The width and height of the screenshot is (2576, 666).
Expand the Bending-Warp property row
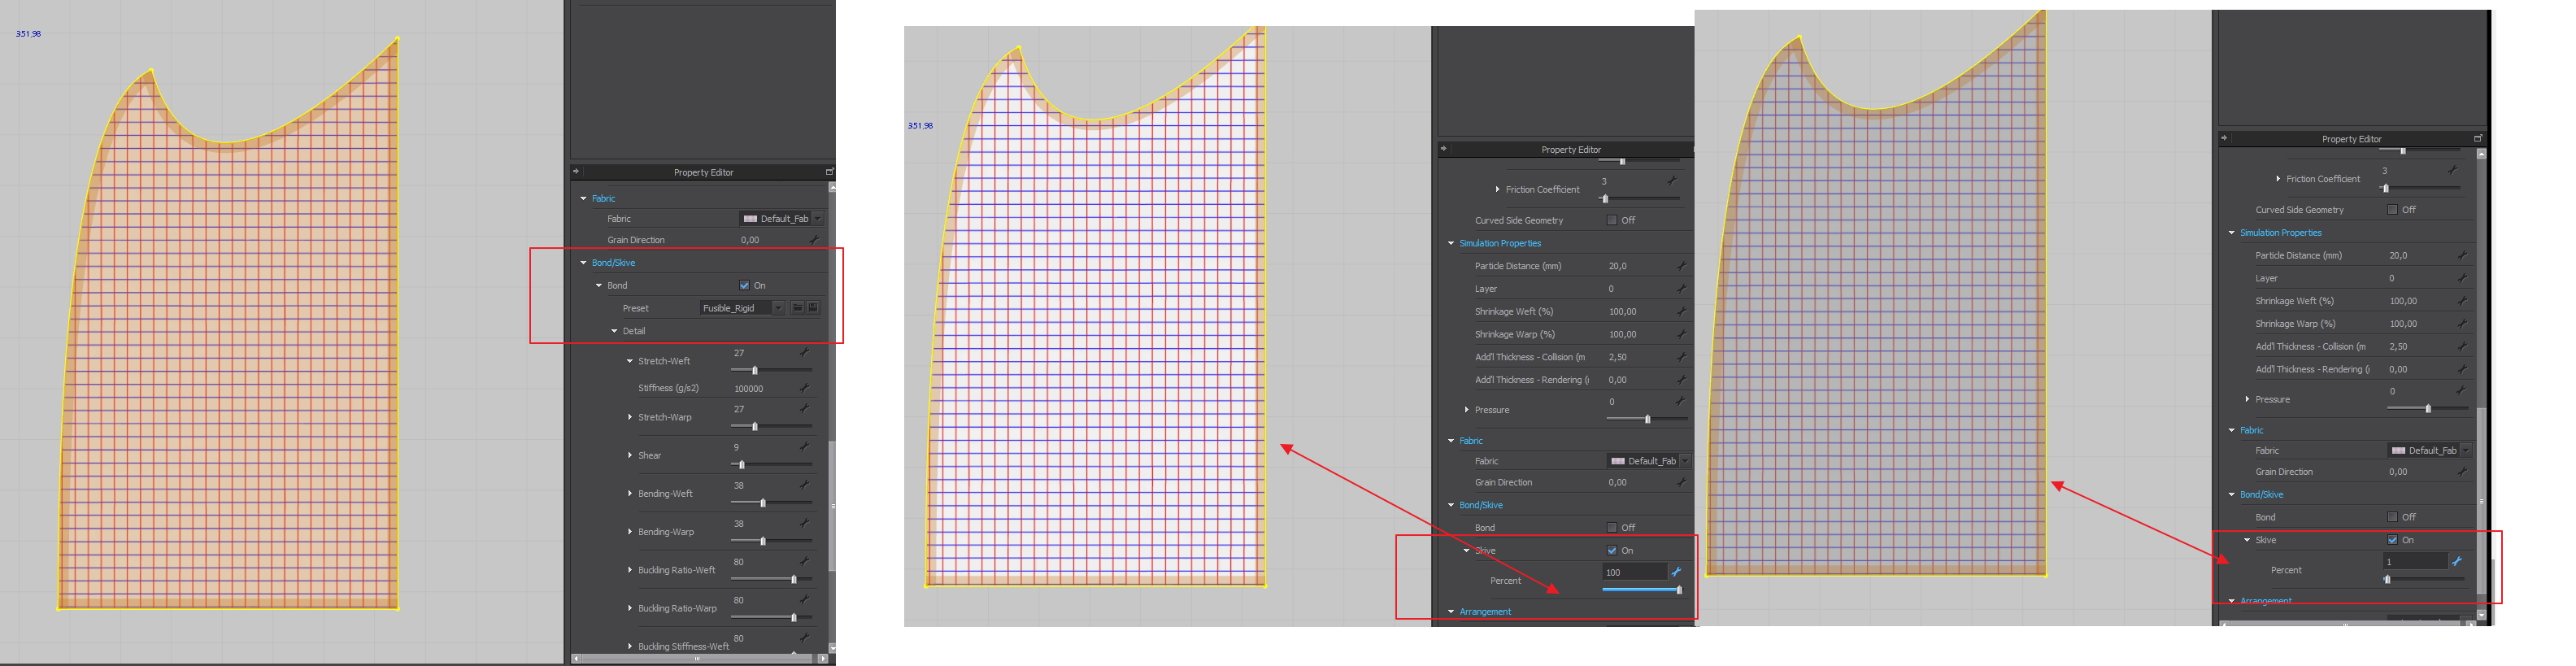[x=630, y=532]
